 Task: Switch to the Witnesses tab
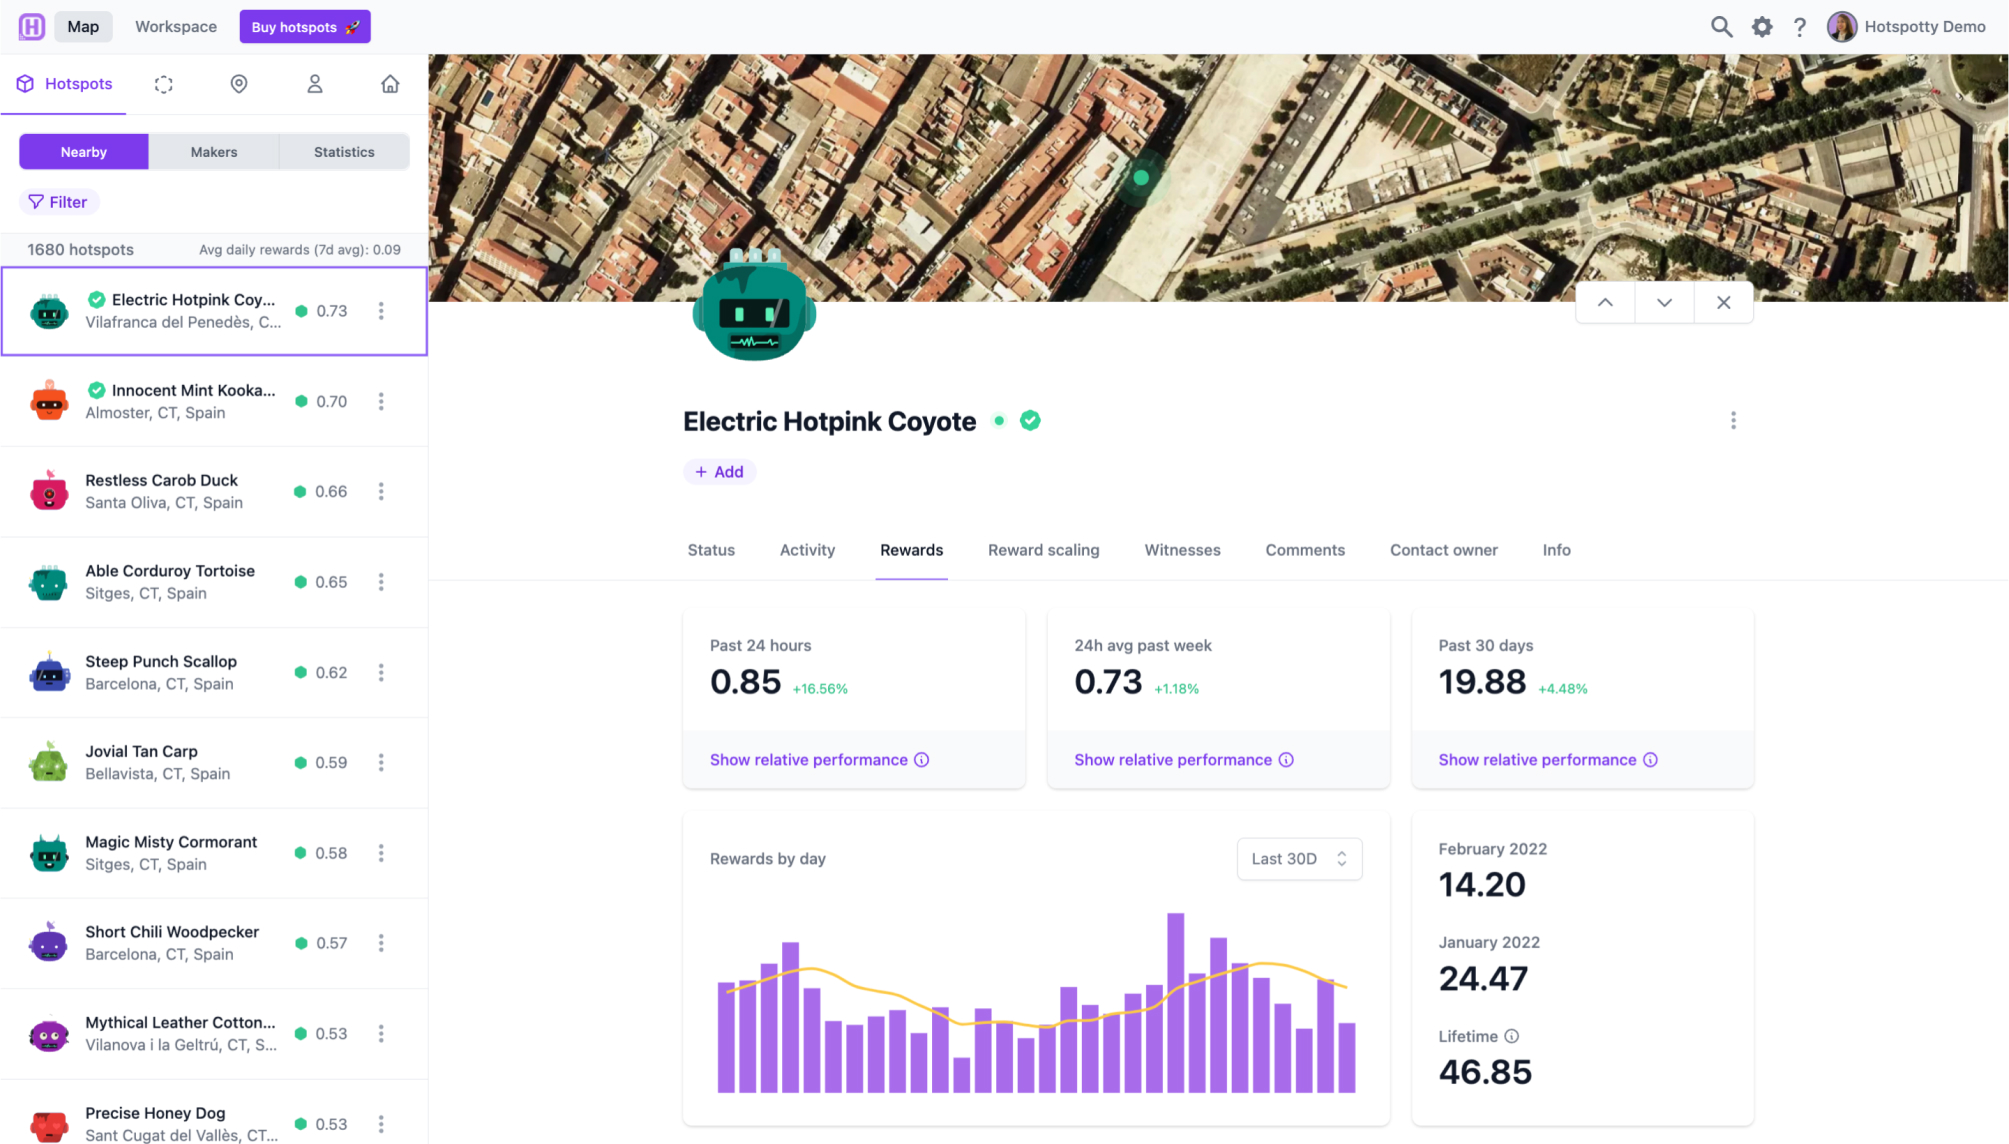(x=1182, y=550)
